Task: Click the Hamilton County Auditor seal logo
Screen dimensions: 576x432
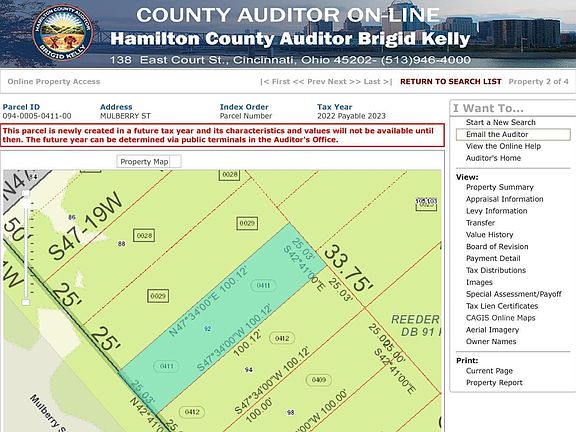Action: point(63,32)
